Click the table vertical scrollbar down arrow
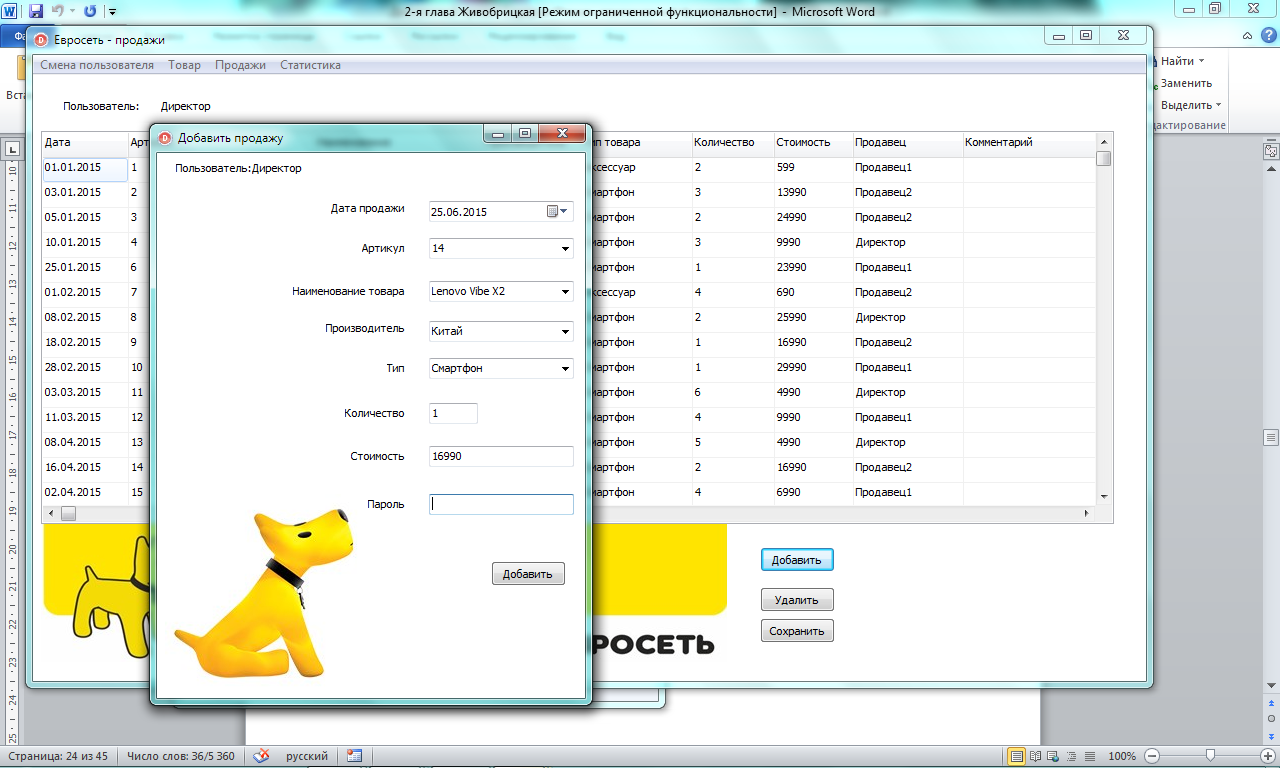Screen dimensions: 1280x768 1104,496
